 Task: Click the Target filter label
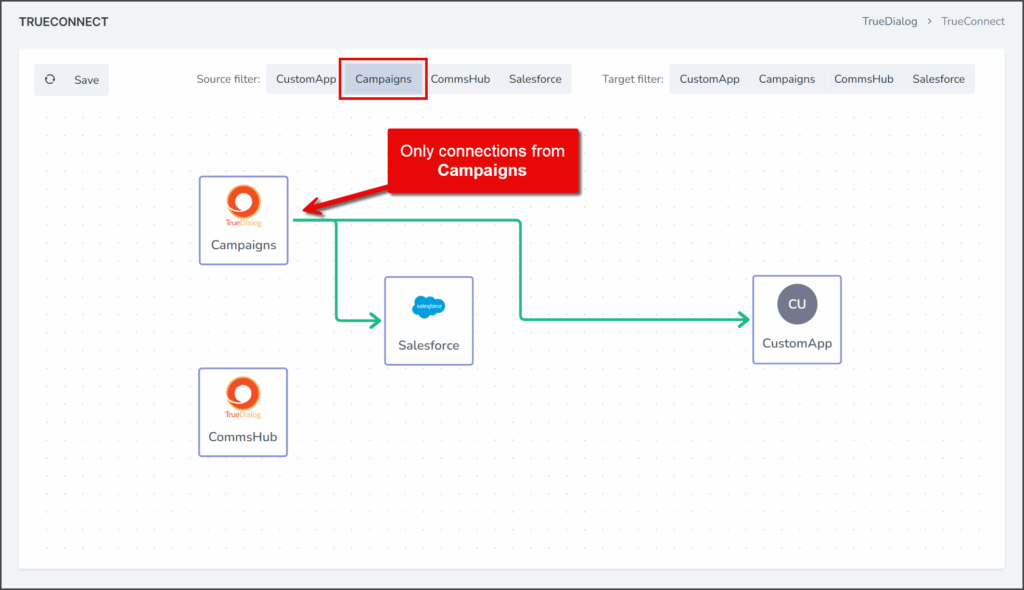point(632,79)
